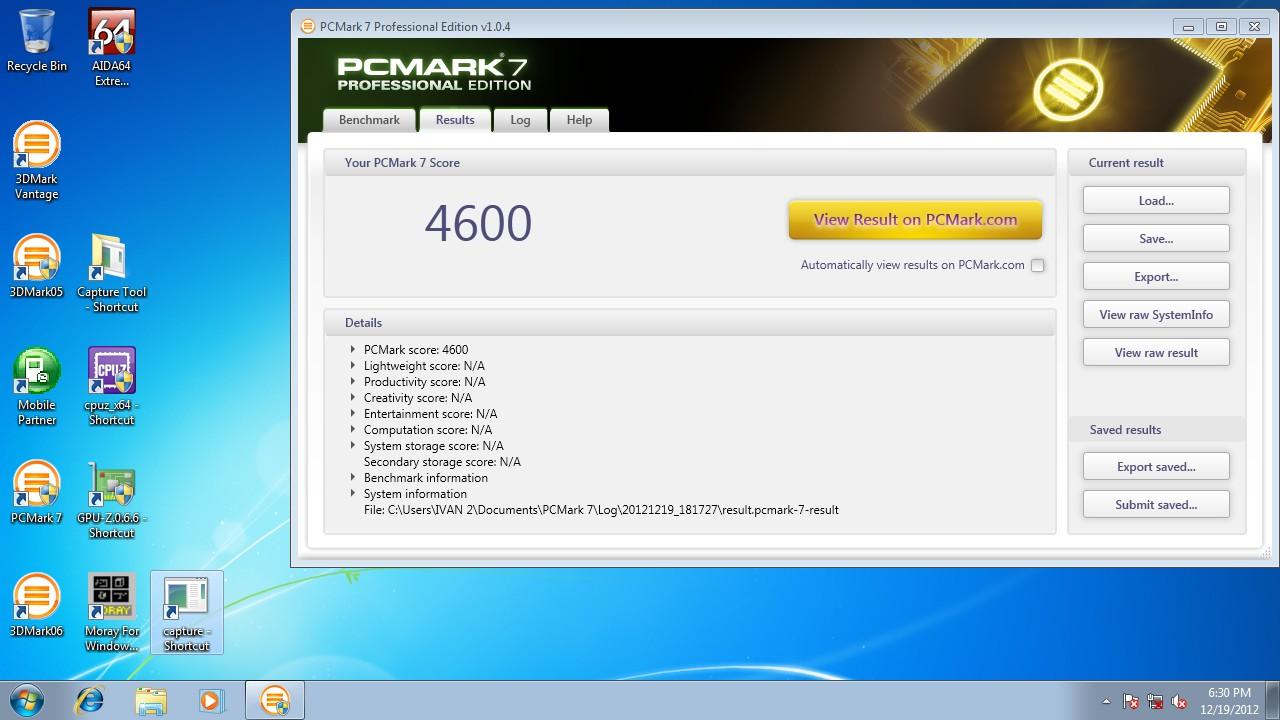This screenshot has width=1280, height=720.
Task: Click the Load... button
Action: (1156, 201)
